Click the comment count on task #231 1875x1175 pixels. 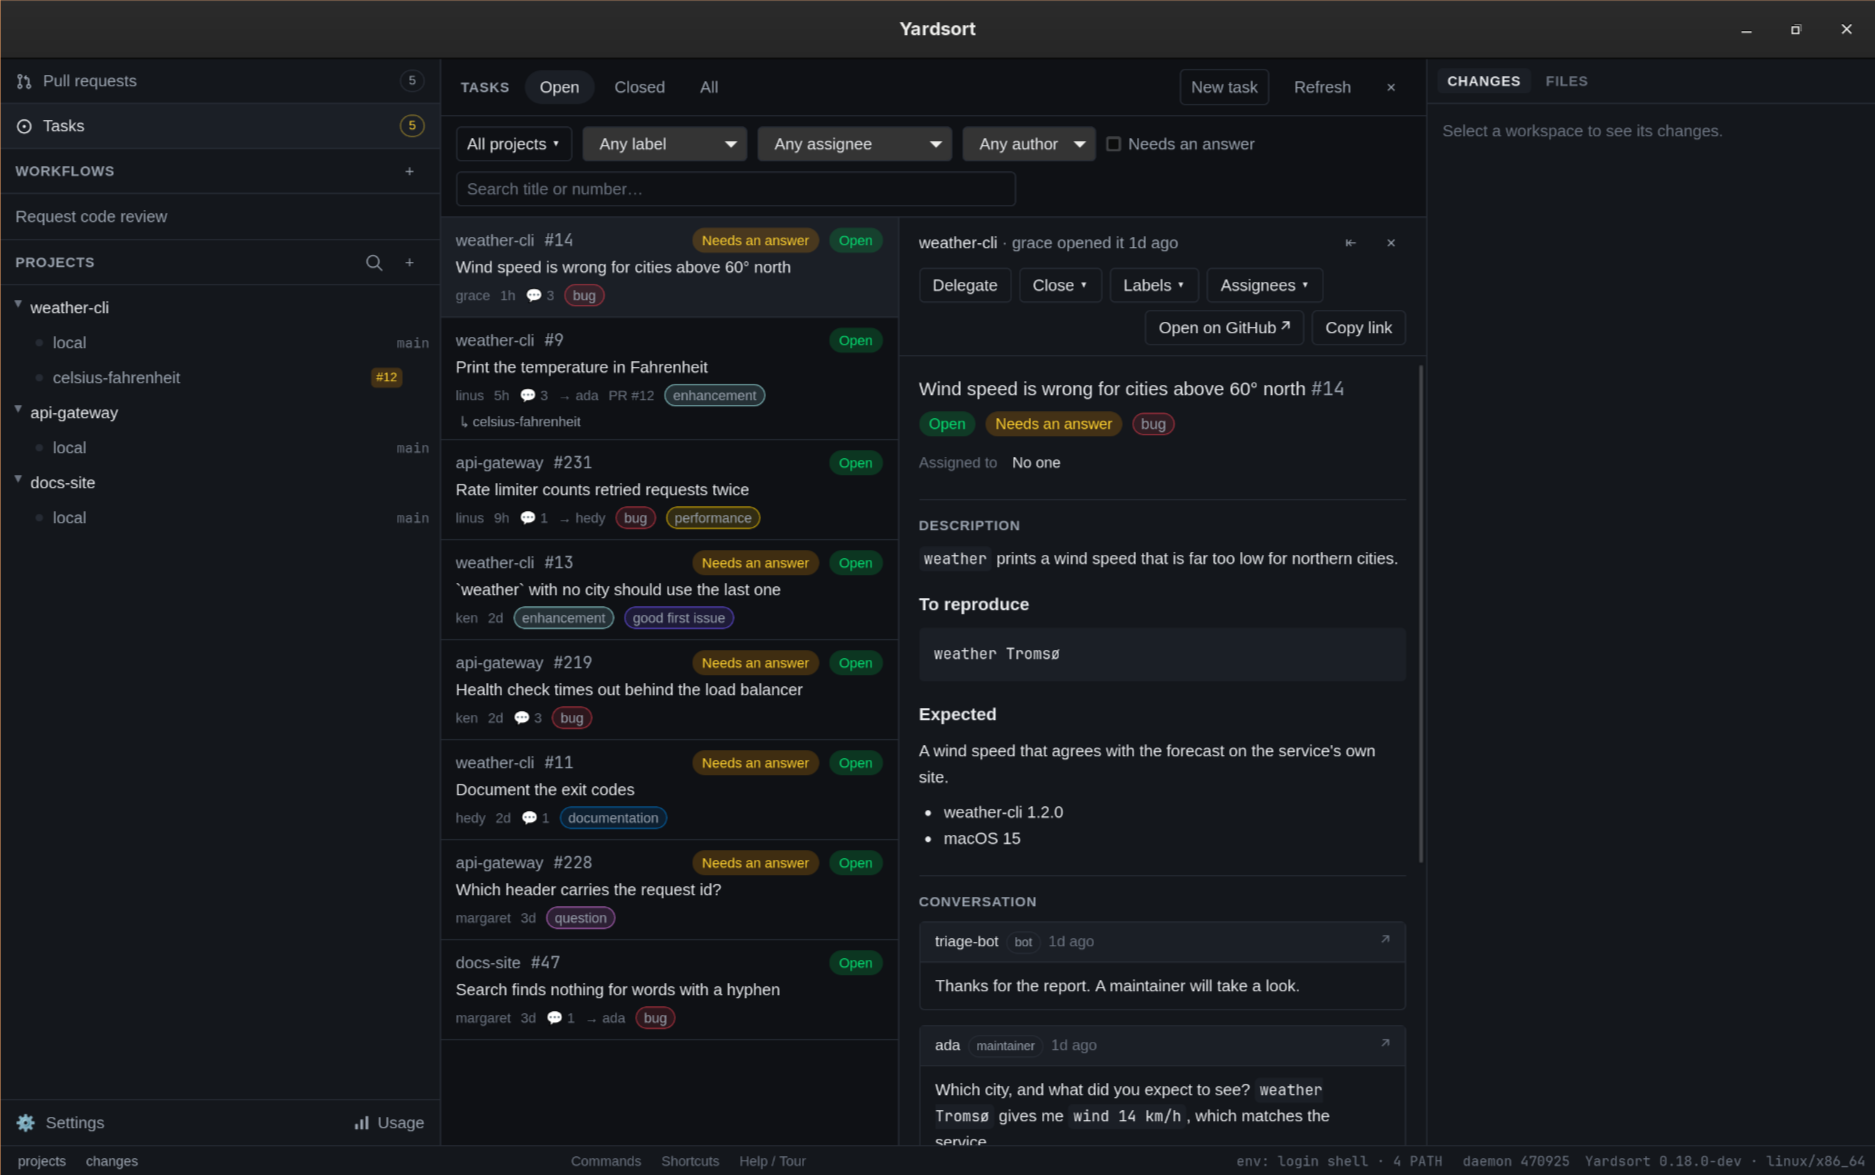[534, 518]
